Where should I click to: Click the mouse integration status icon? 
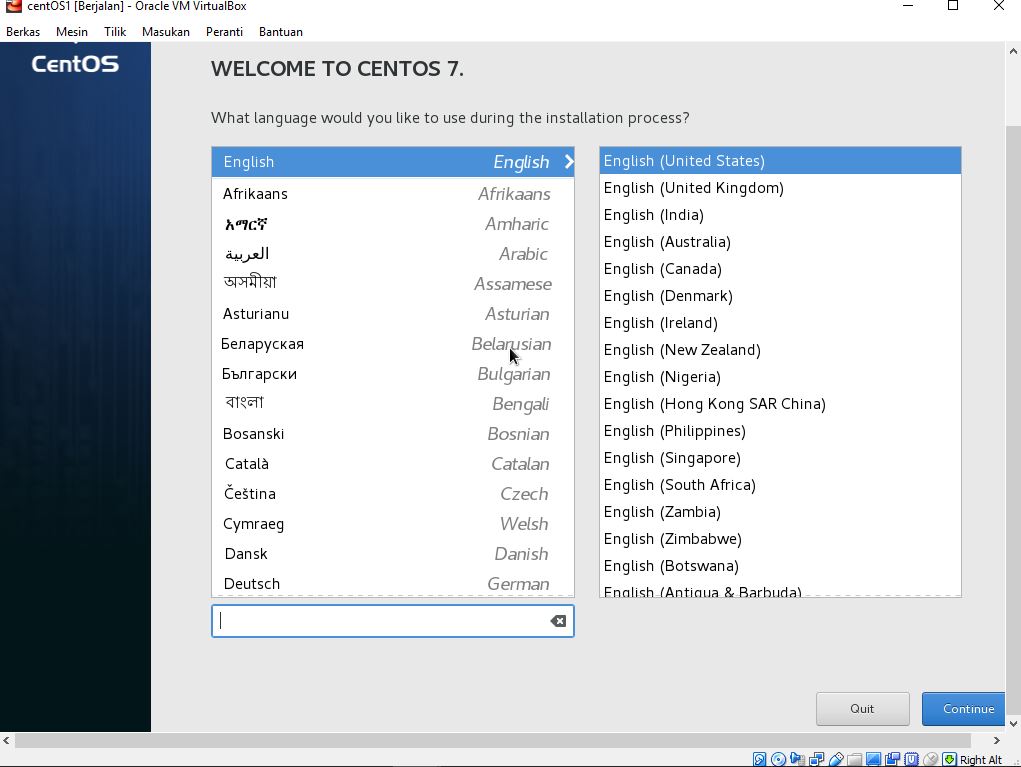tap(930, 759)
